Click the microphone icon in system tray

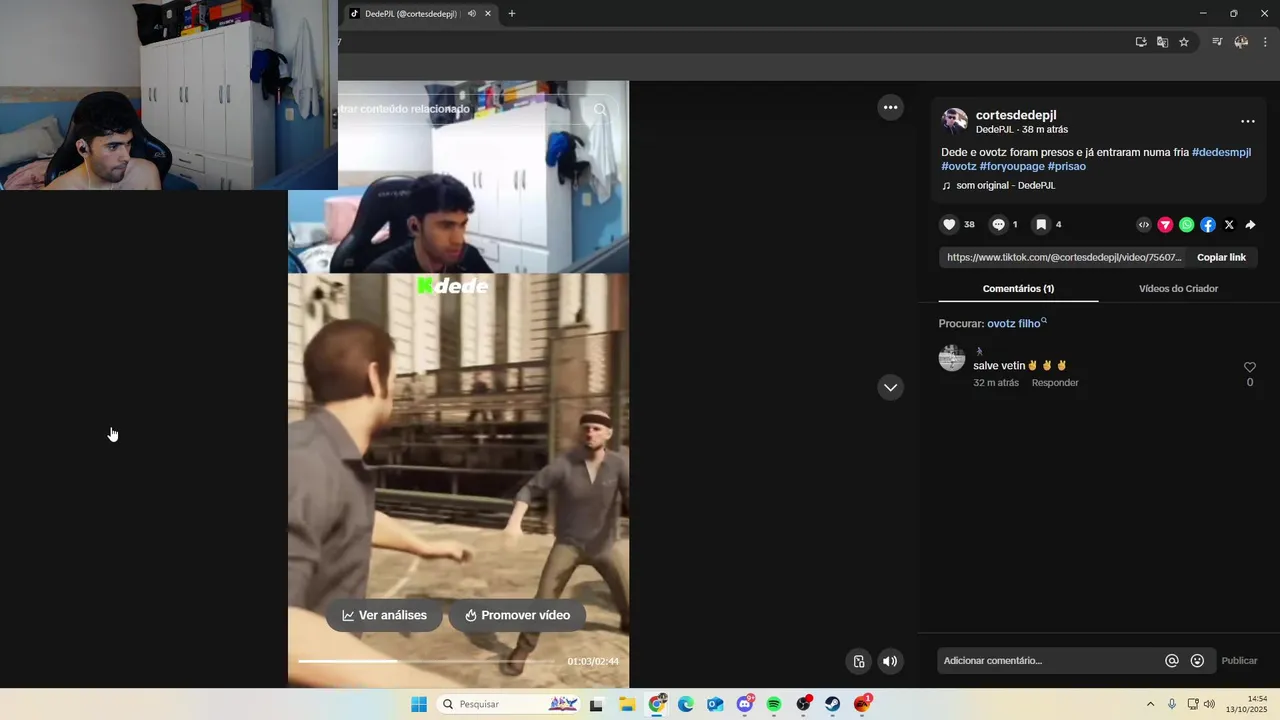[1172, 704]
